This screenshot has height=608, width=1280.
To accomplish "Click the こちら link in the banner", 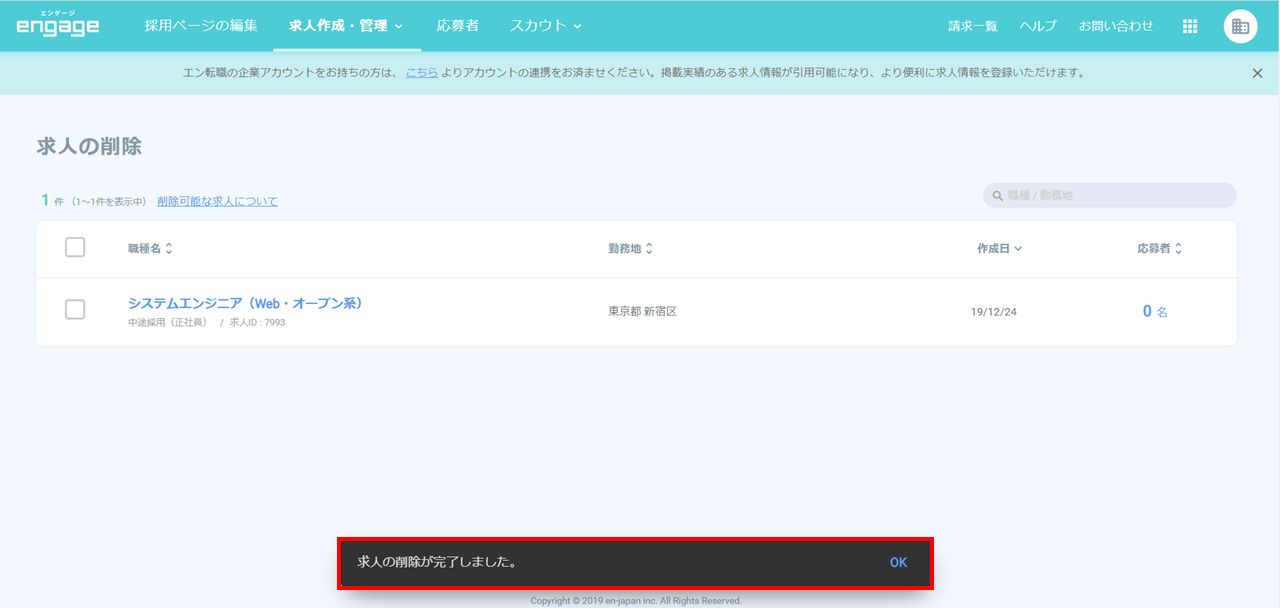I will pos(421,73).
